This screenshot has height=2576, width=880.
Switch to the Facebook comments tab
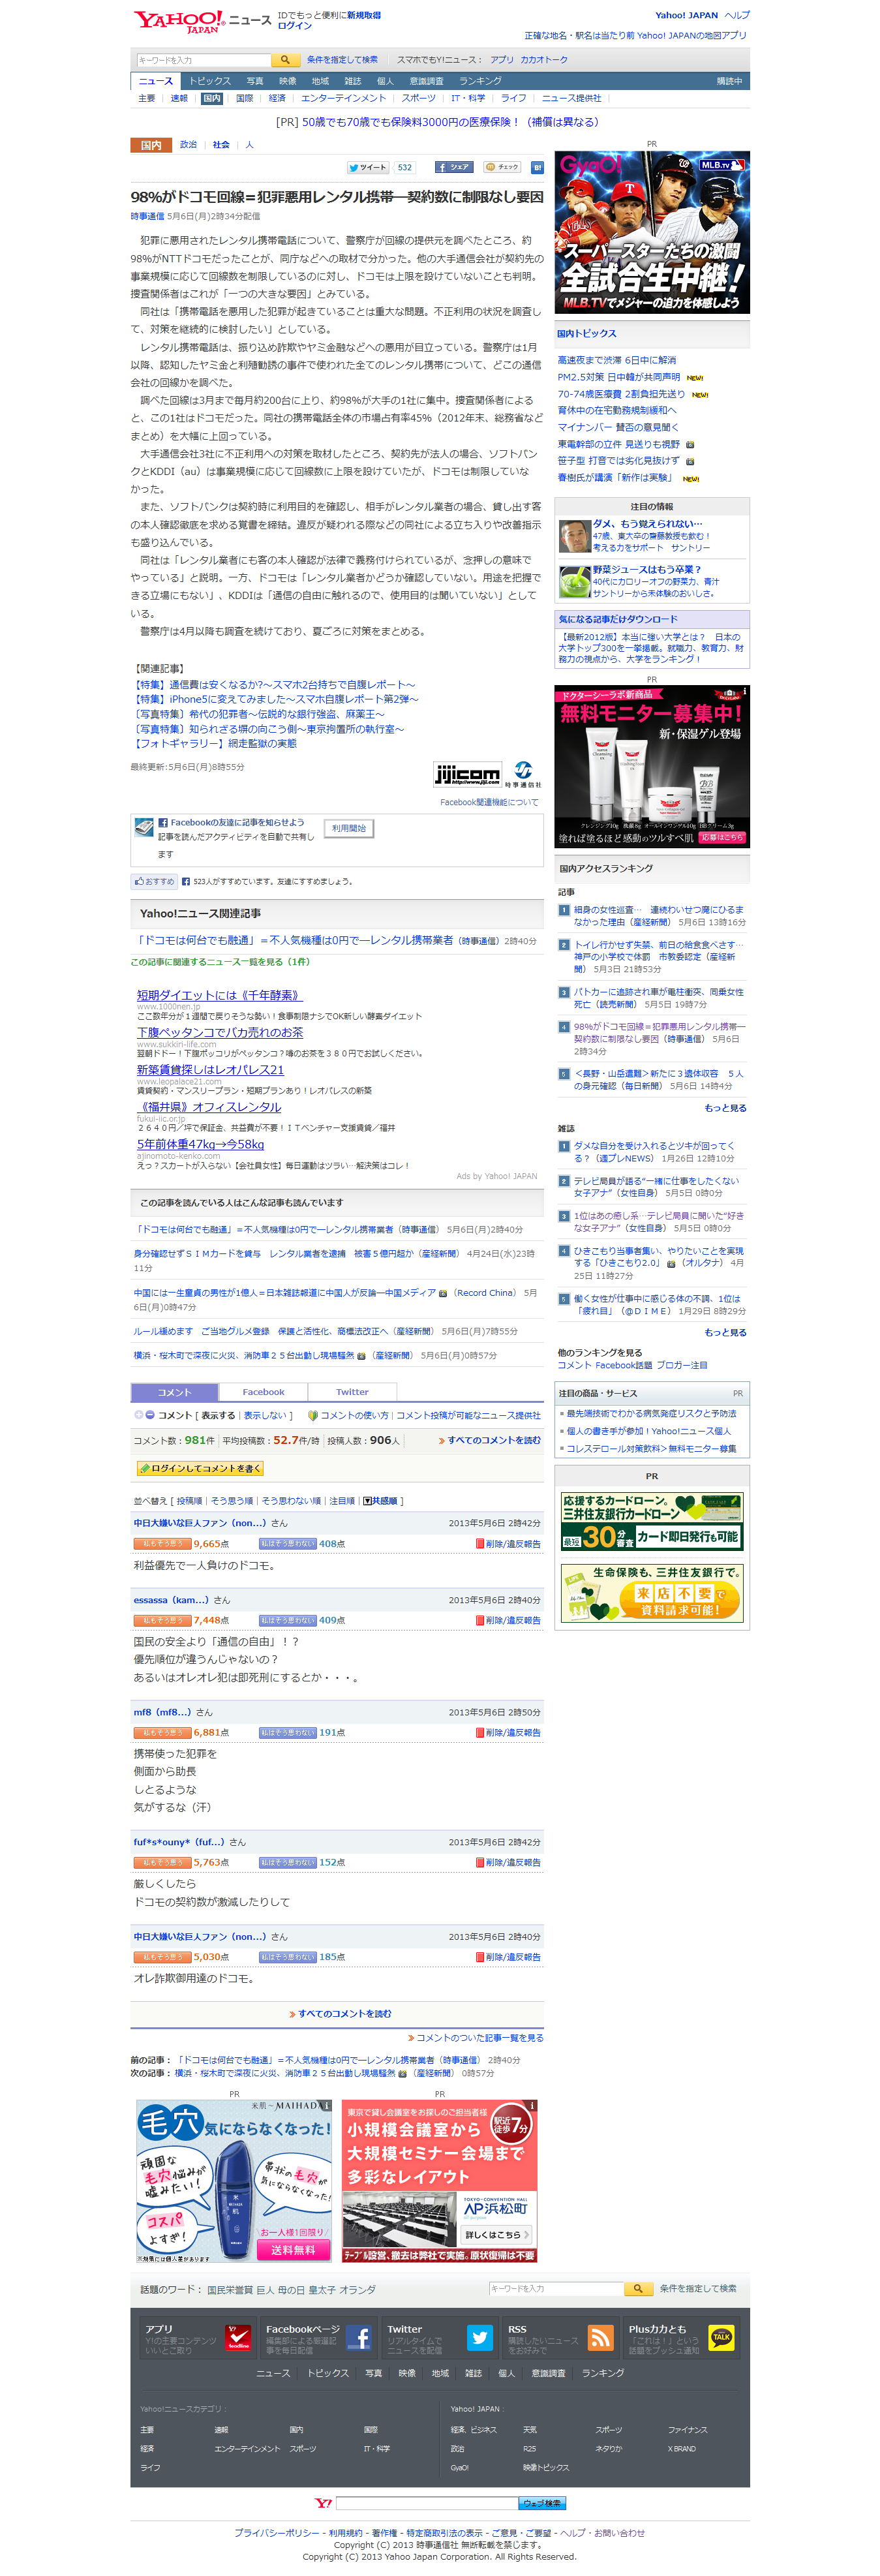[263, 1392]
